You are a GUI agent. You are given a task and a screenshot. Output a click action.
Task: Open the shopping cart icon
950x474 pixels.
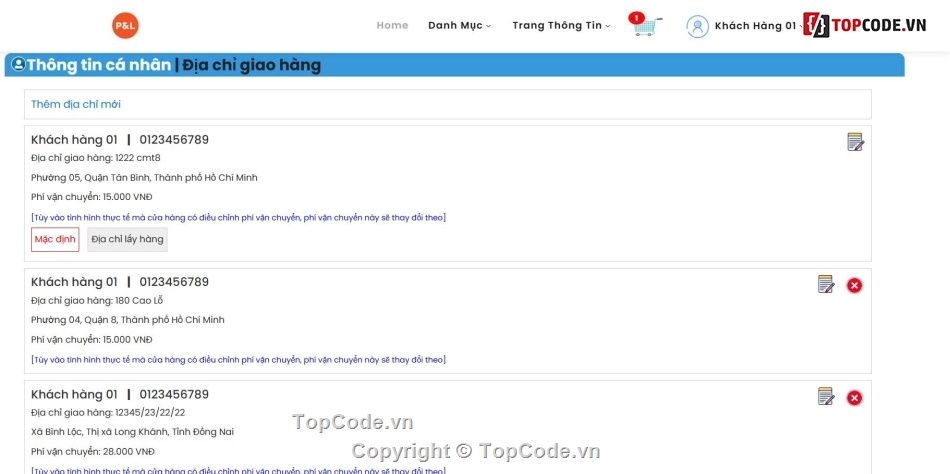(647, 27)
